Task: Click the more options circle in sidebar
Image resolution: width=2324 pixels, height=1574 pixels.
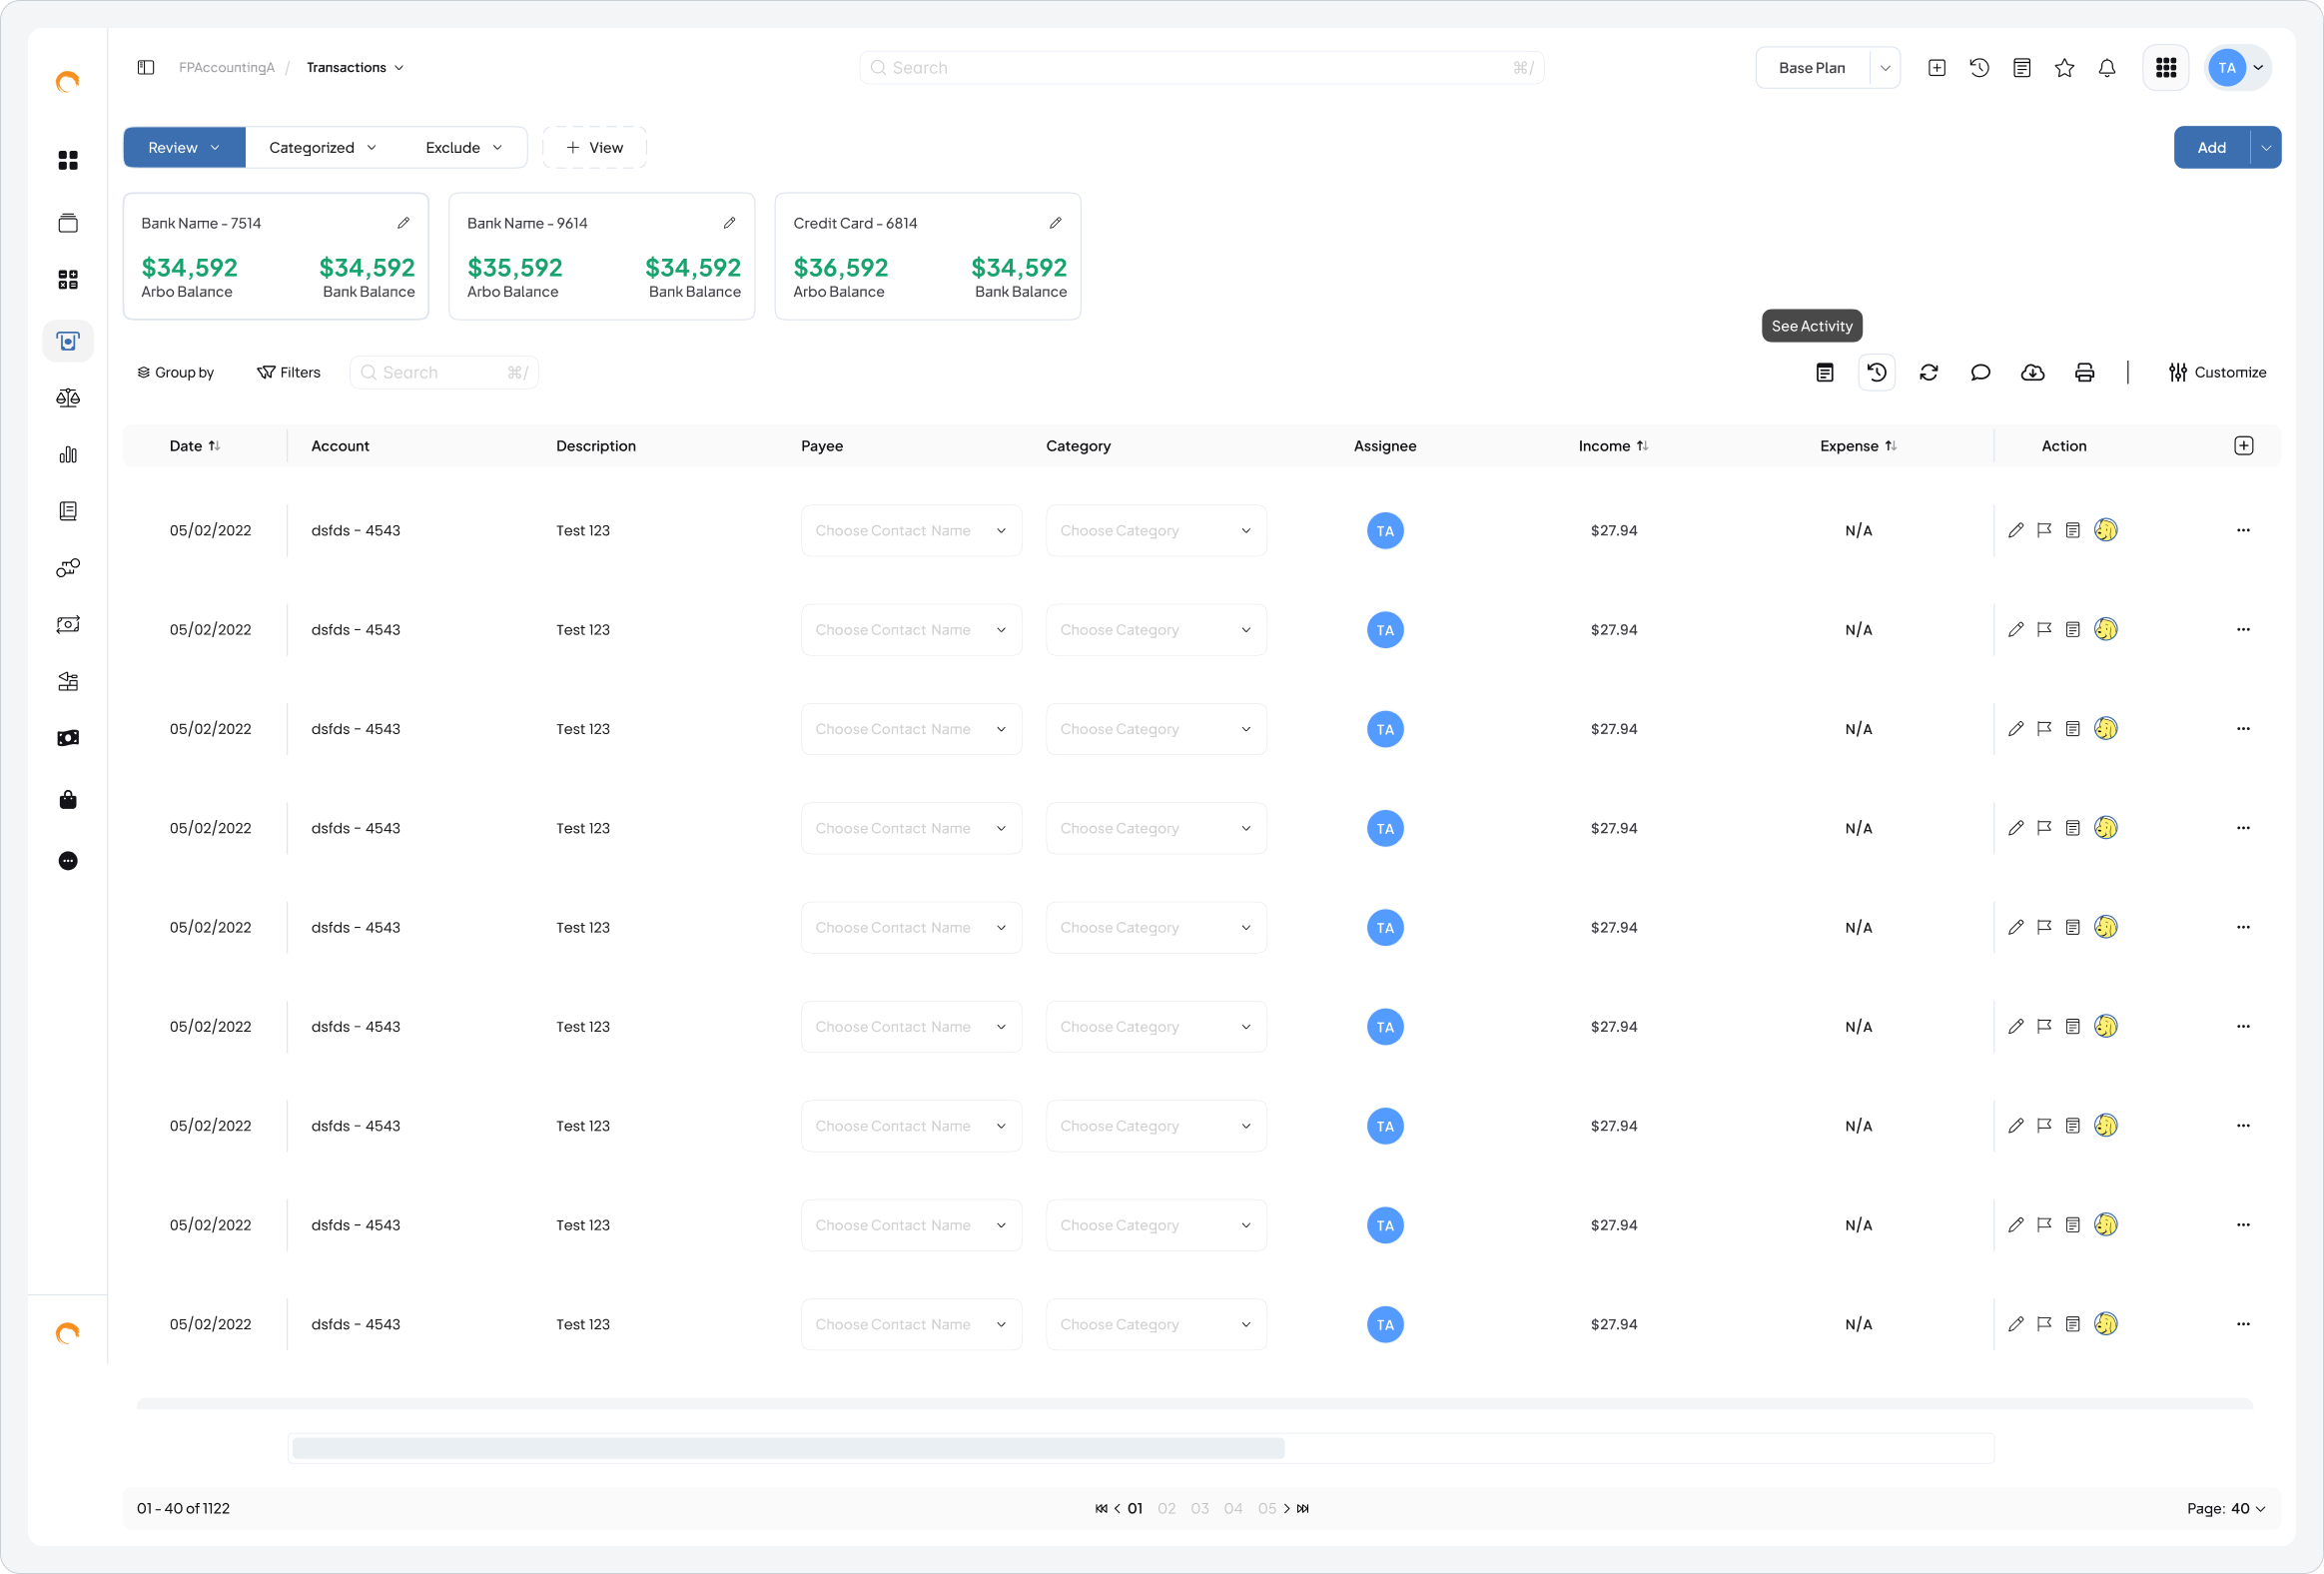Action: [x=68, y=861]
